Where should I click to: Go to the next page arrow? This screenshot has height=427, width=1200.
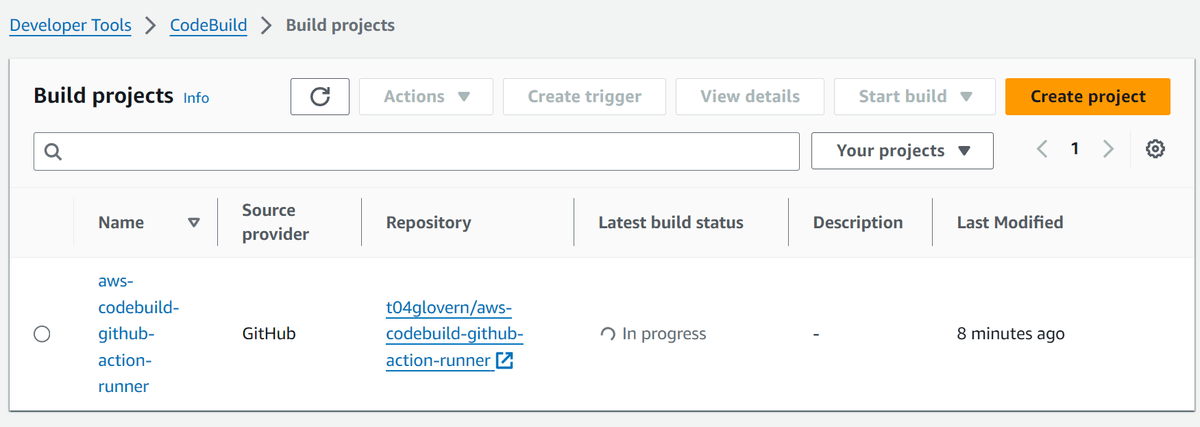click(1108, 150)
